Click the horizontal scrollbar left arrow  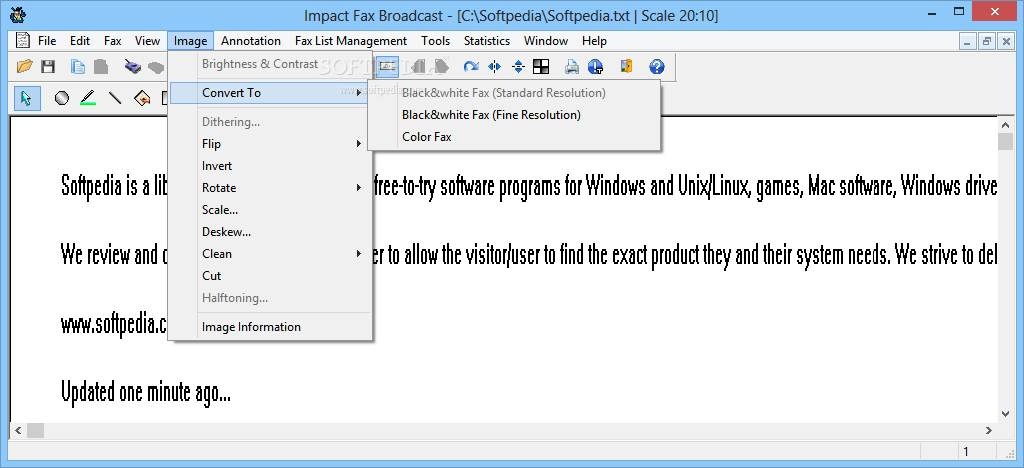pyautogui.click(x=18, y=430)
